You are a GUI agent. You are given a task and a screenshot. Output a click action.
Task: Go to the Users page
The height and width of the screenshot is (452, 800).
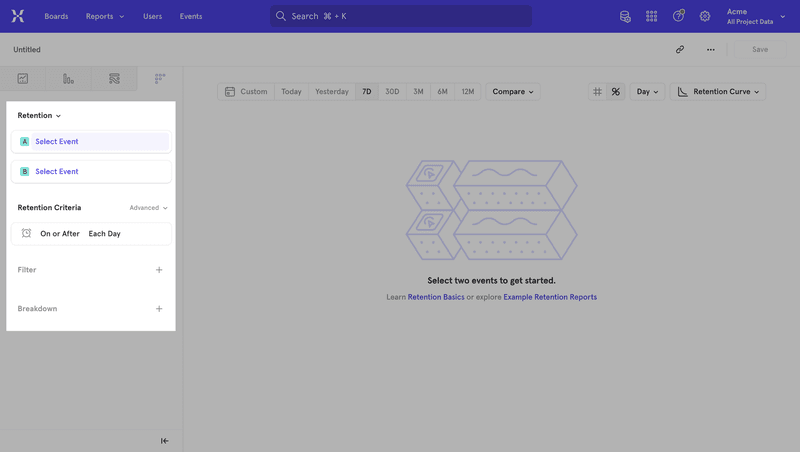tap(152, 16)
